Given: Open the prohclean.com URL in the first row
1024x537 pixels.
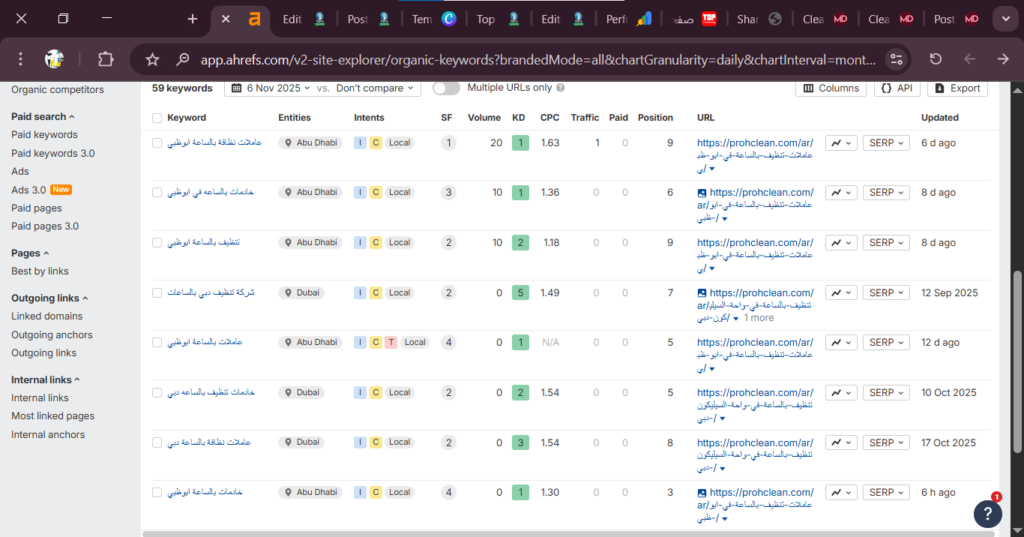Looking at the screenshot, I should pos(755,143).
